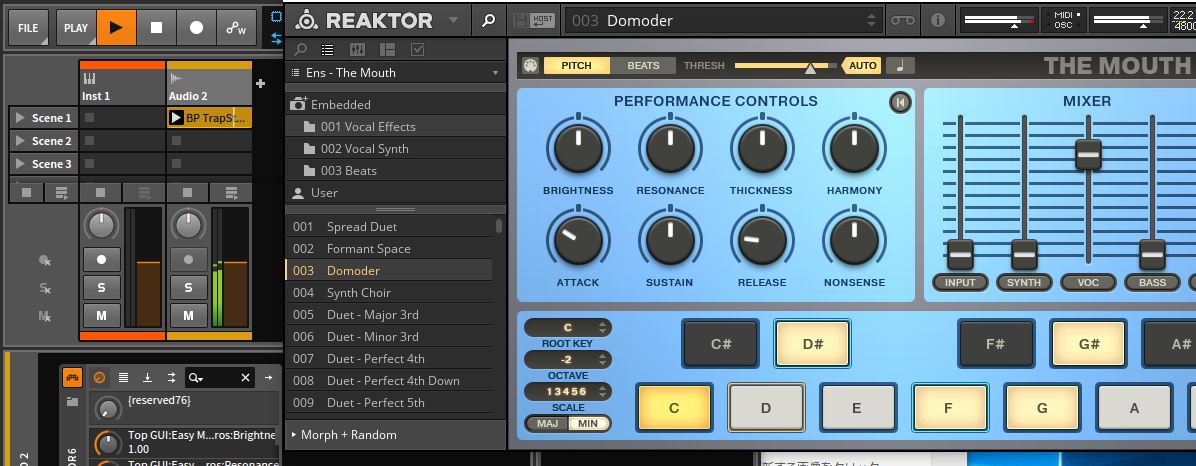
Task: Open the Ens - The Mouth dropdown
Action: coord(395,72)
